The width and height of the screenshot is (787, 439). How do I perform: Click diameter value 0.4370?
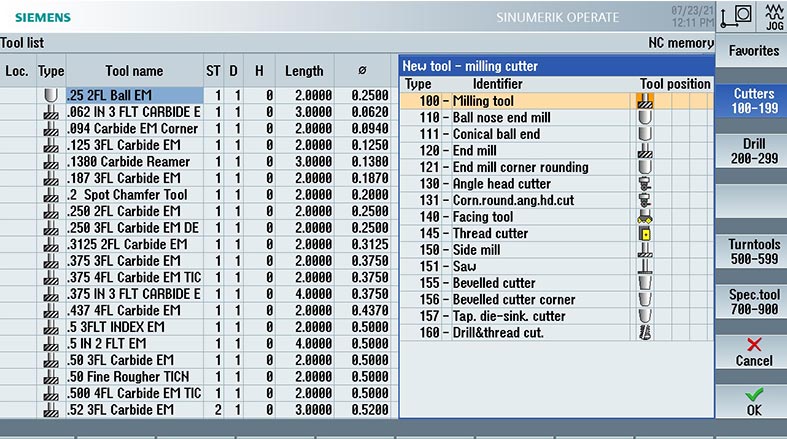click(370, 311)
